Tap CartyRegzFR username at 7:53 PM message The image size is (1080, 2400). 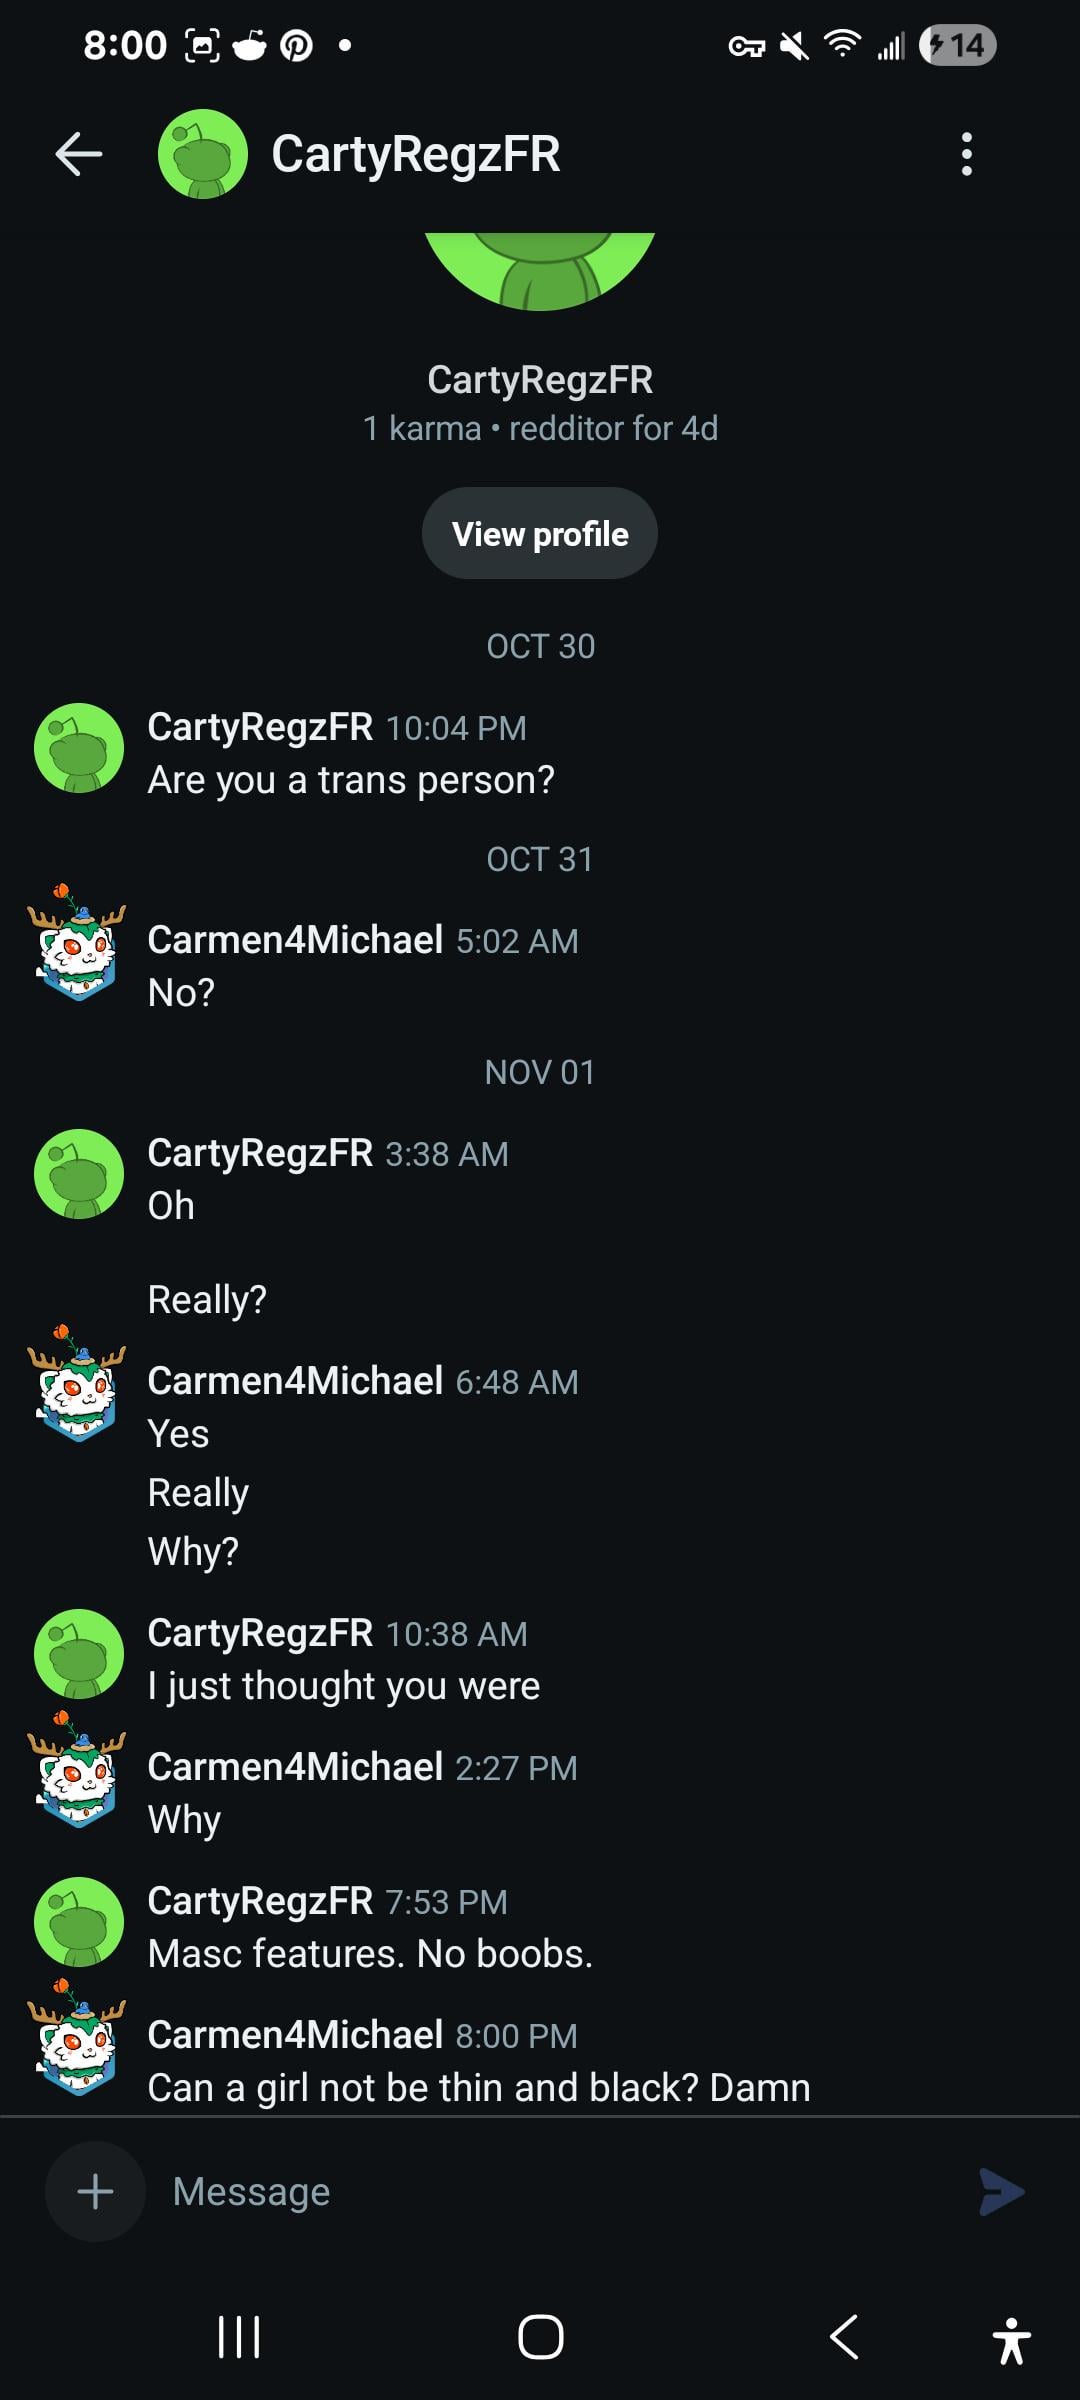260,1900
